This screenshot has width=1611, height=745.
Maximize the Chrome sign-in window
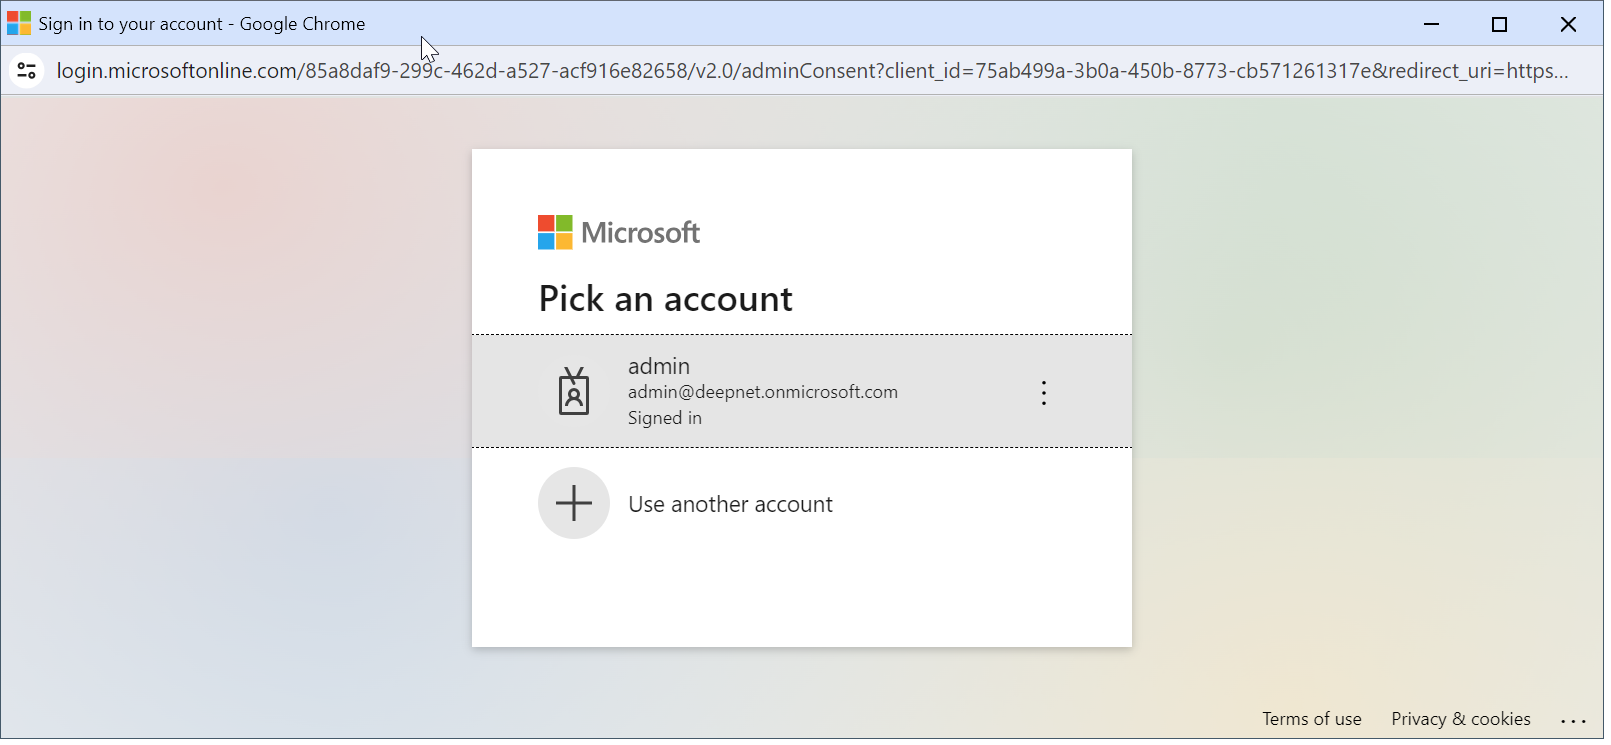coord(1499,24)
